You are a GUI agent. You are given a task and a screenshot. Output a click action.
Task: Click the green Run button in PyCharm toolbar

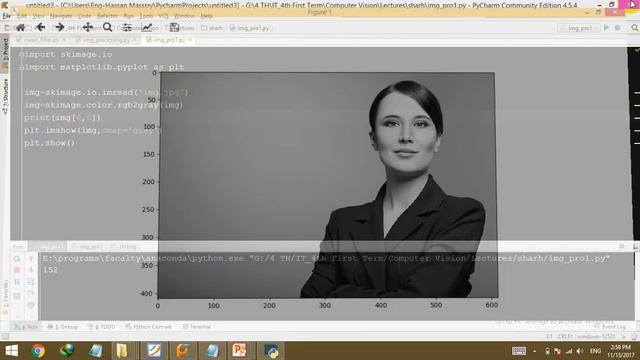pyautogui.click(x=606, y=28)
